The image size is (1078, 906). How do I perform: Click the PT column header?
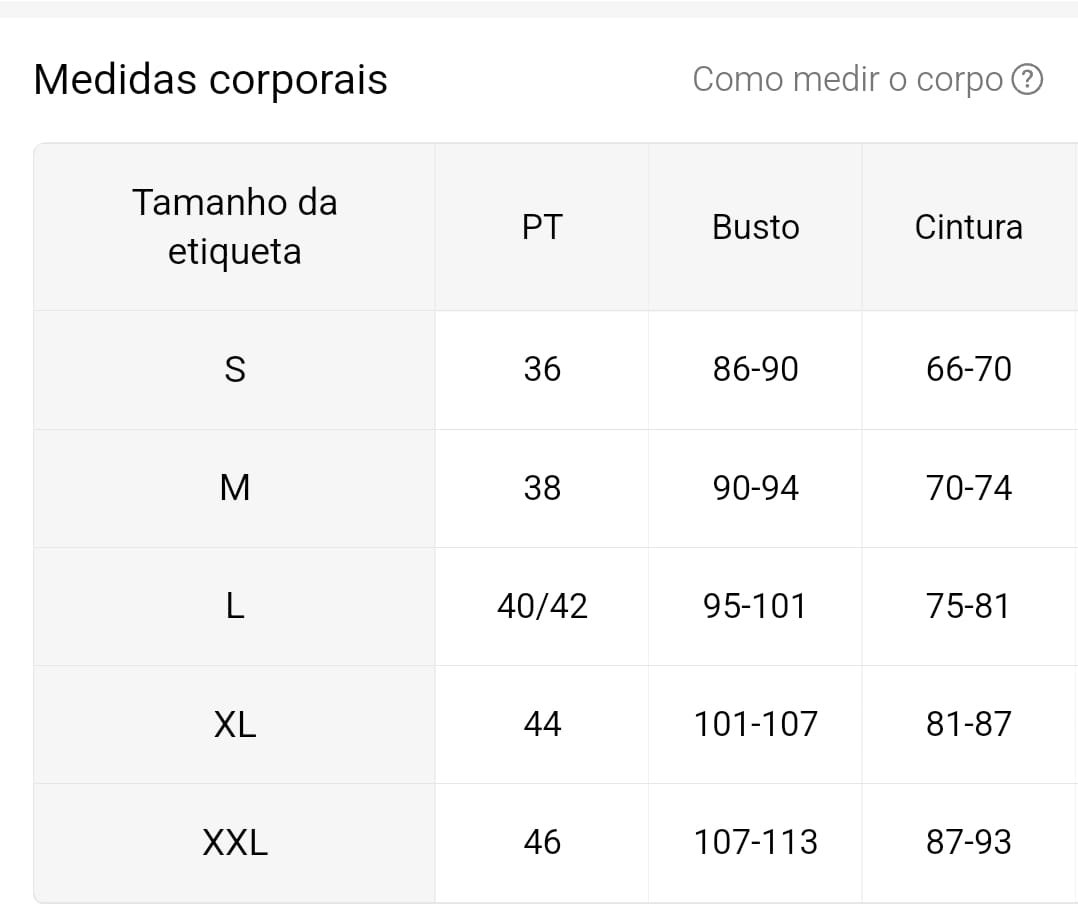[542, 227]
